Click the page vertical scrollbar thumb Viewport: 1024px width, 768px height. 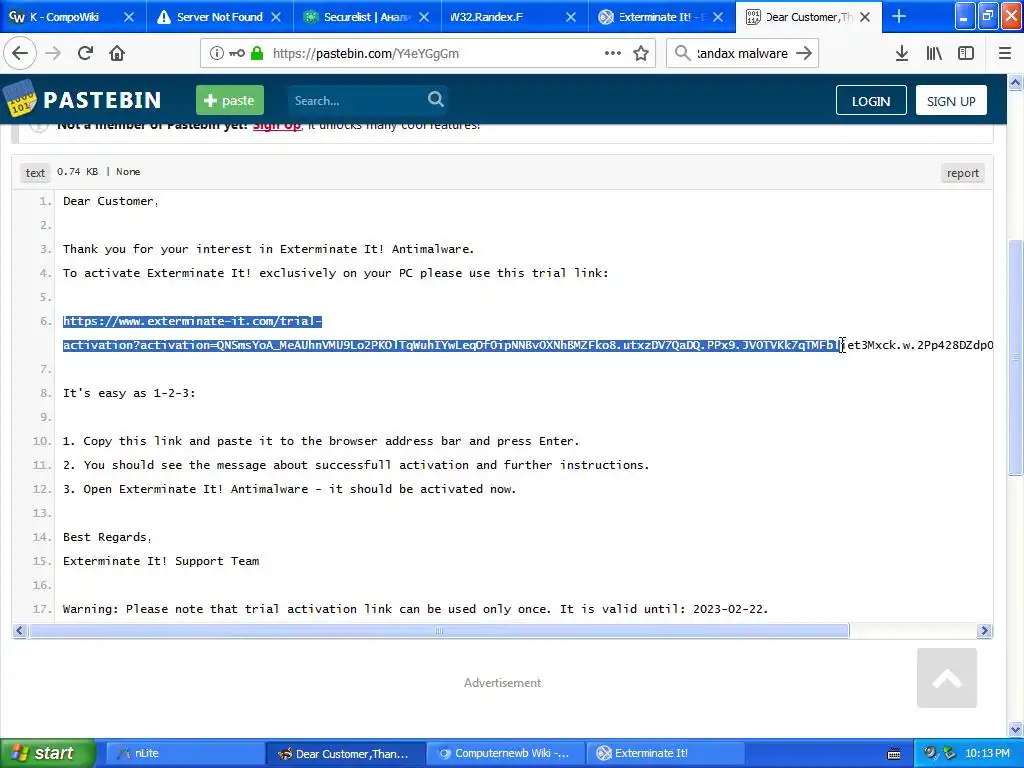tap(1015, 358)
